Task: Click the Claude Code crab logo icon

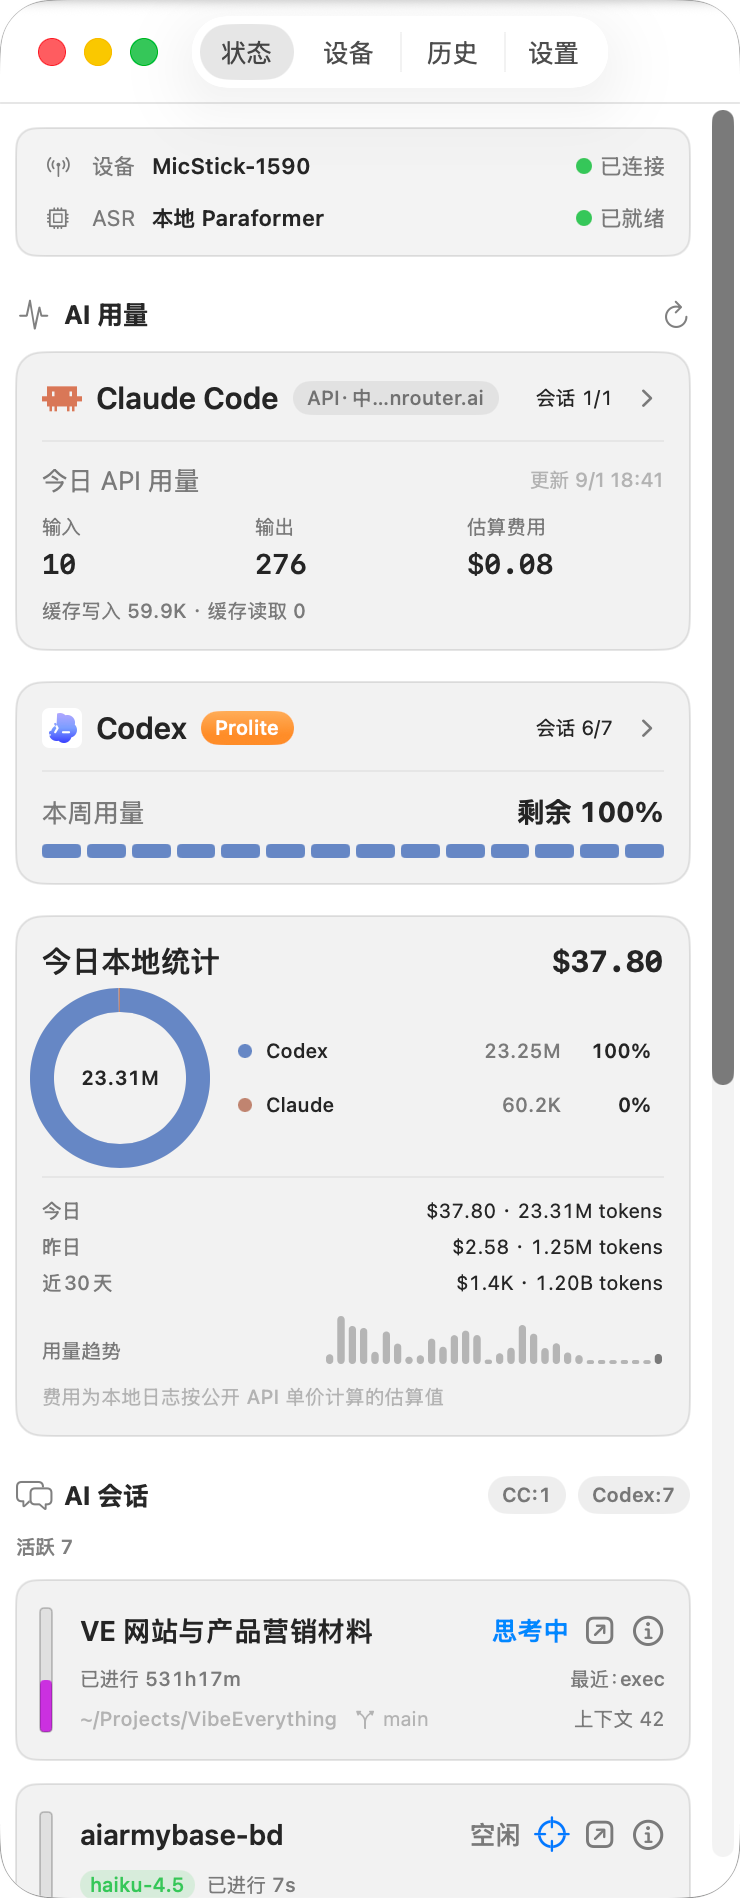Action: pyautogui.click(x=62, y=398)
